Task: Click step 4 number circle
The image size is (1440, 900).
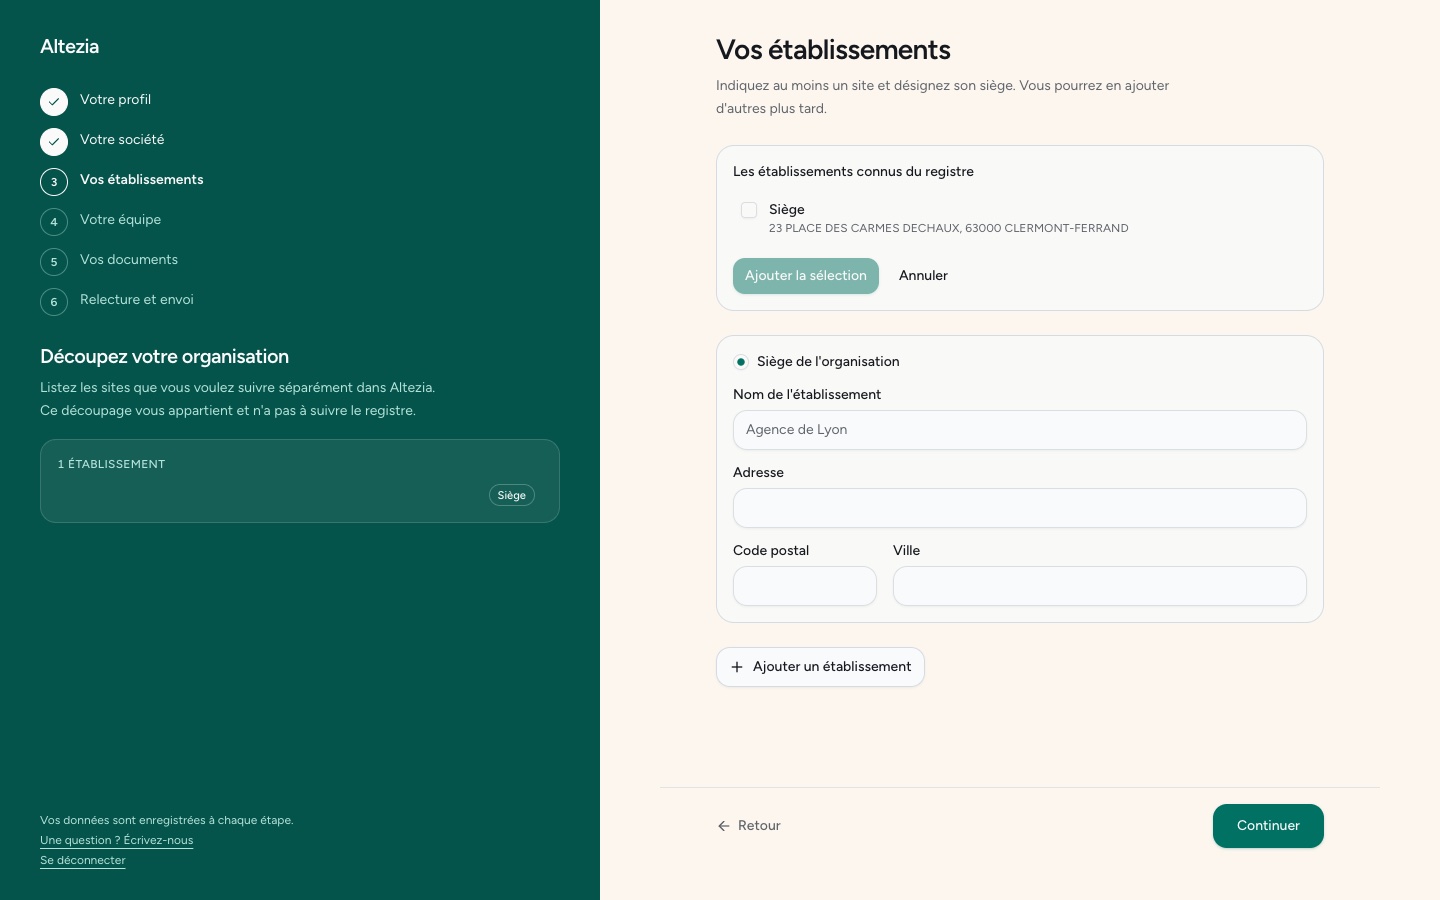Action: (x=54, y=222)
